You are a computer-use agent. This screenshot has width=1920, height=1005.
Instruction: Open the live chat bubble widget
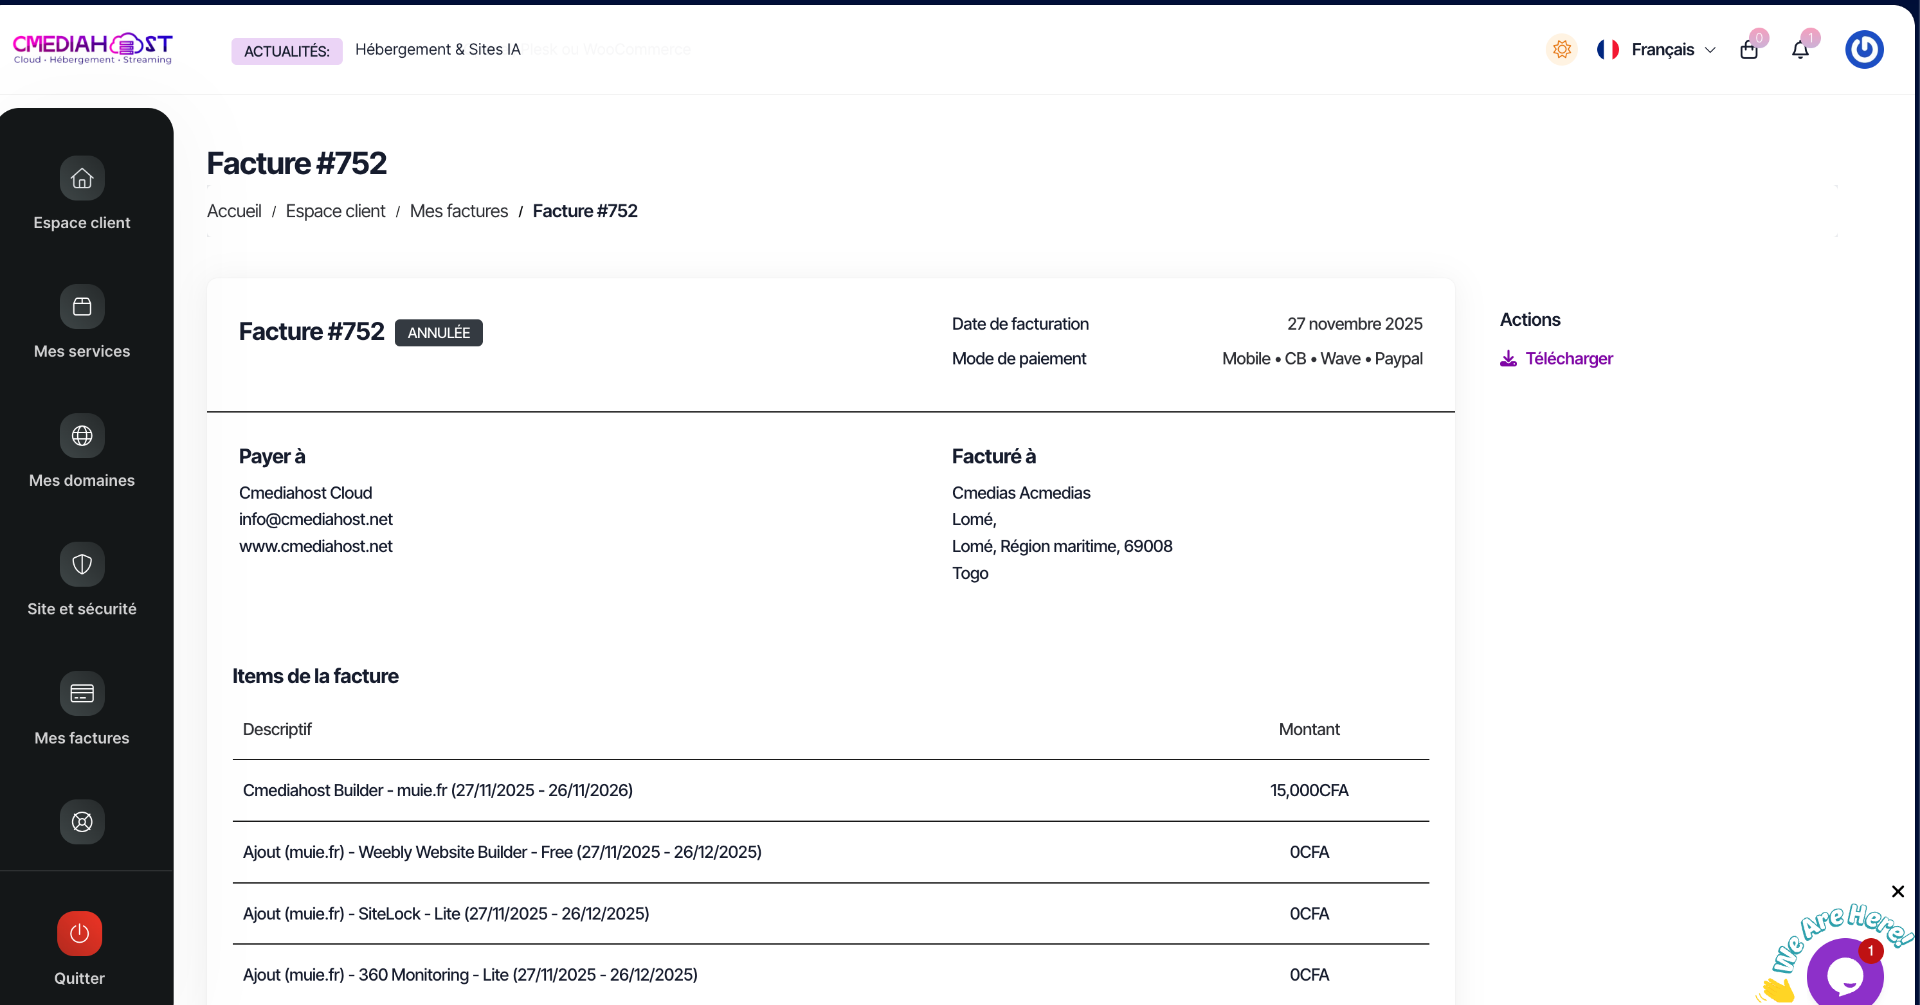point(1845,974)
